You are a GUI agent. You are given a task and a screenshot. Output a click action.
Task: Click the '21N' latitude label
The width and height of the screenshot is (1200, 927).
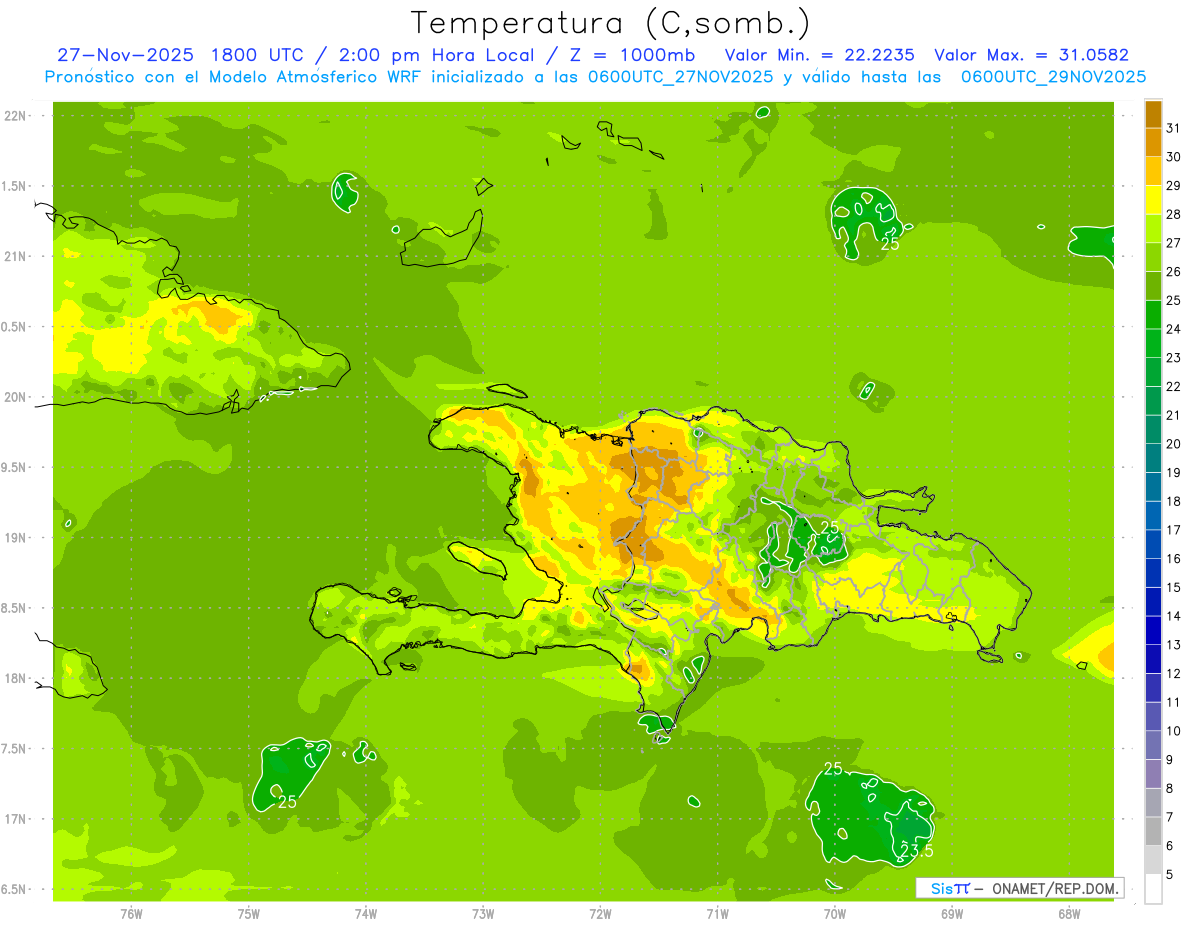pyautogui.click(x=15, y=257)
